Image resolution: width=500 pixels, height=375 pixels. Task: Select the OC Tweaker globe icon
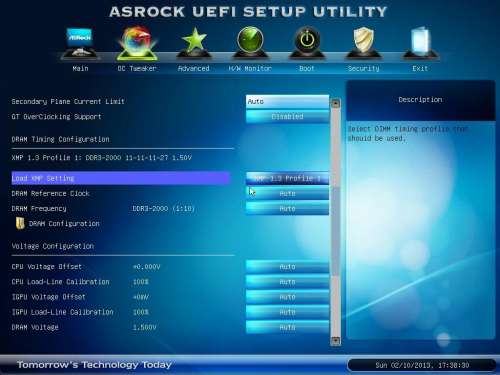pos(137,43)
